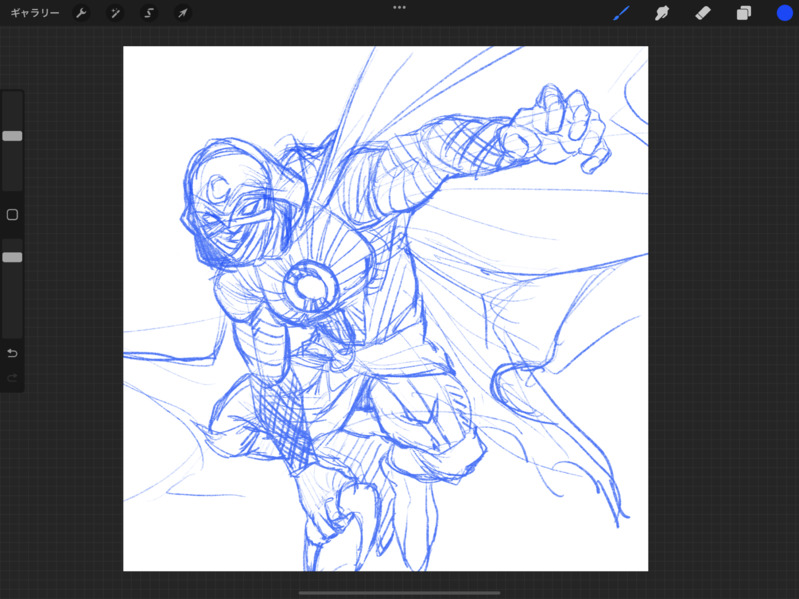The image size is (799, 599).
Task: Tap the three-dot menu at top center
Action: coord(400,8)
